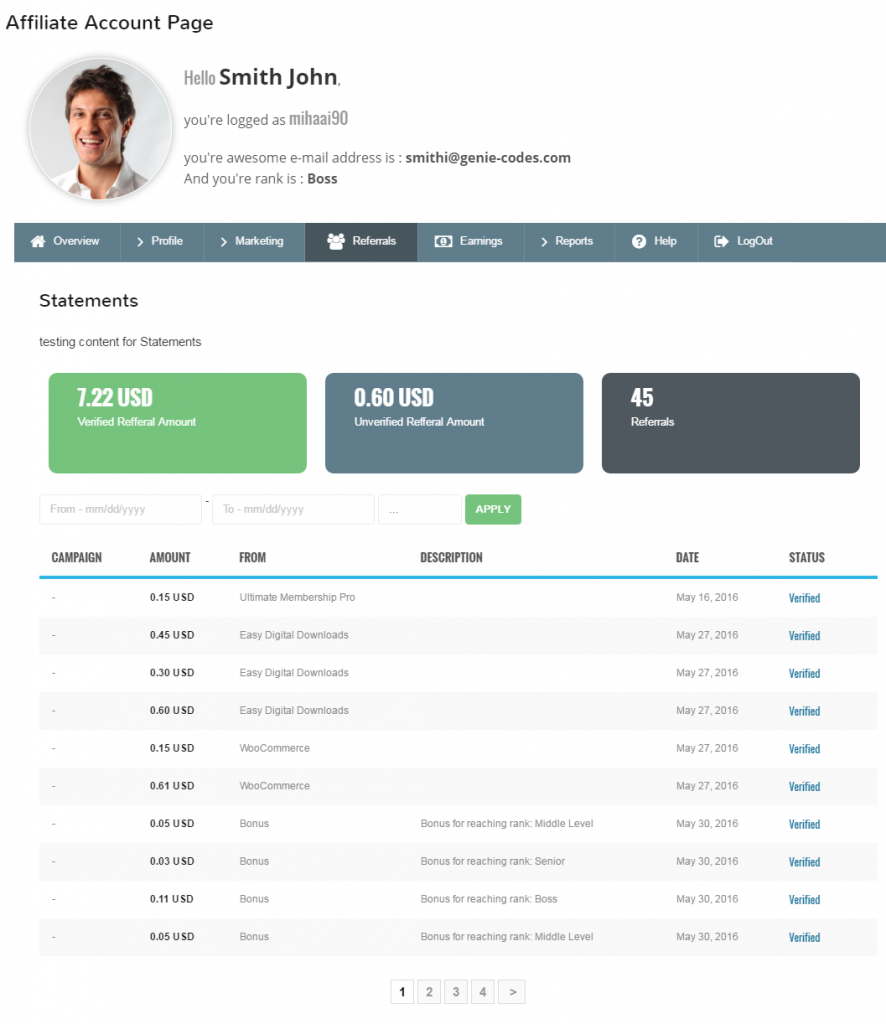The width and height of the screenshot is (886, 1024).
Task: Click Verified status for Ultimate Membership Pro row
Action: [x=804, y=598]
